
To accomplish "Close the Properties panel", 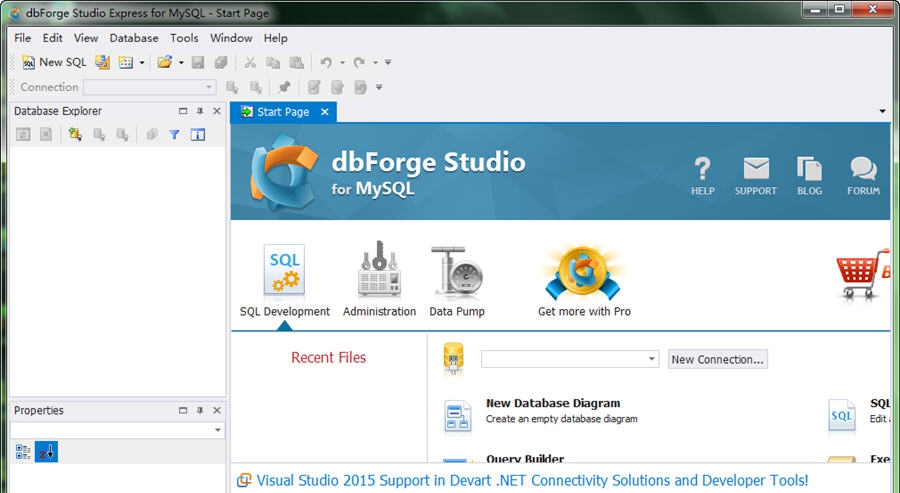I will pos(217,410).
